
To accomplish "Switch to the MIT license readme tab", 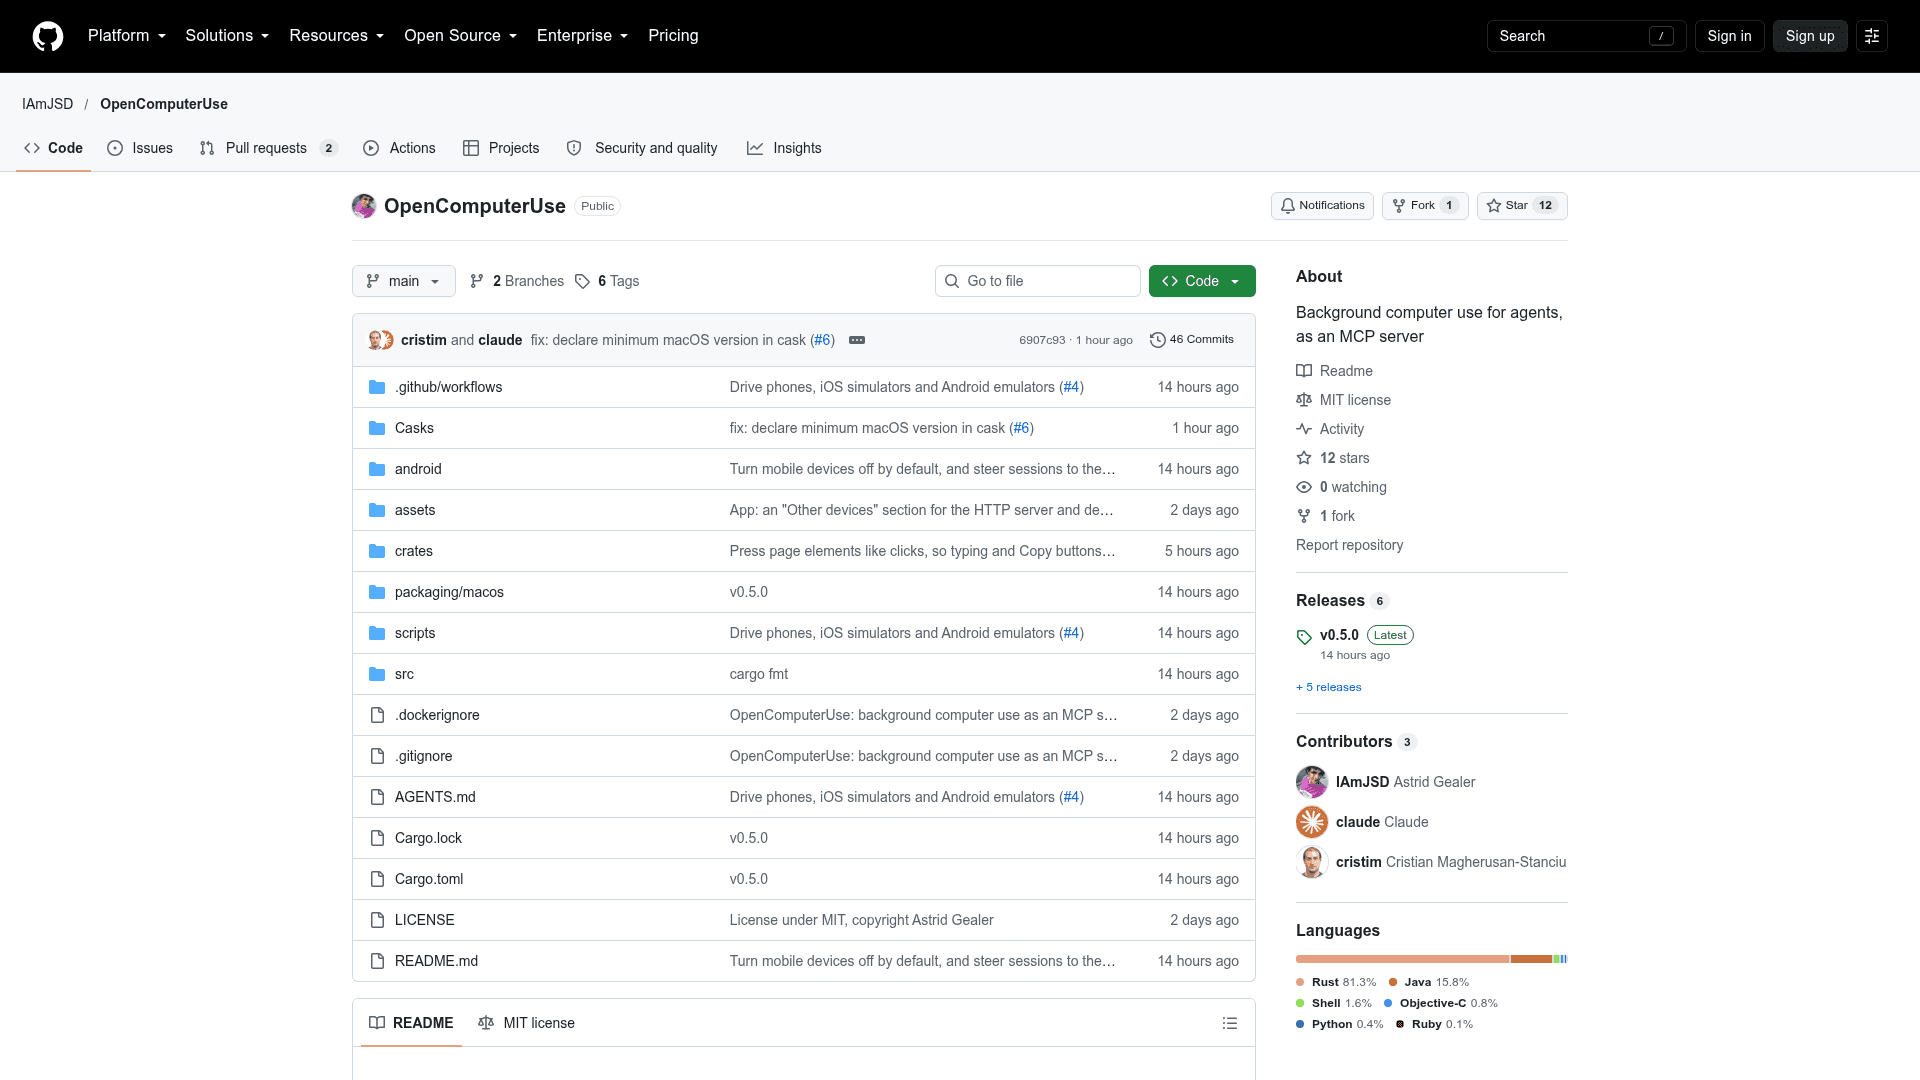I will point(526,1023).
